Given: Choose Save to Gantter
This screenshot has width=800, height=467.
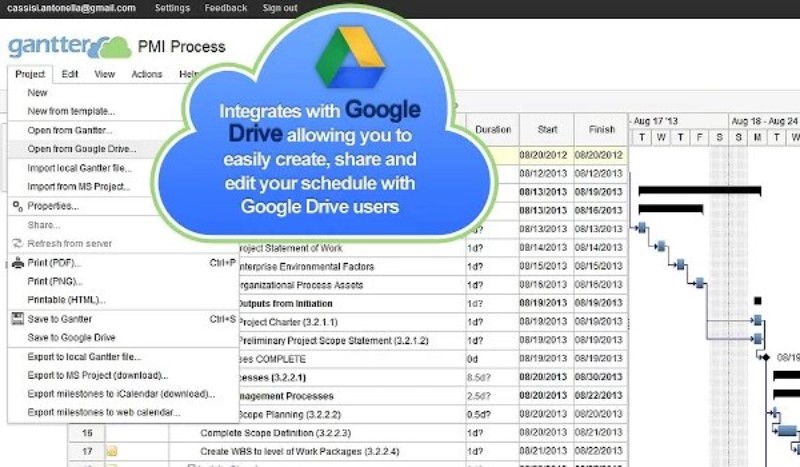Looking at the screenshot, I should click(x=60, y=319).
